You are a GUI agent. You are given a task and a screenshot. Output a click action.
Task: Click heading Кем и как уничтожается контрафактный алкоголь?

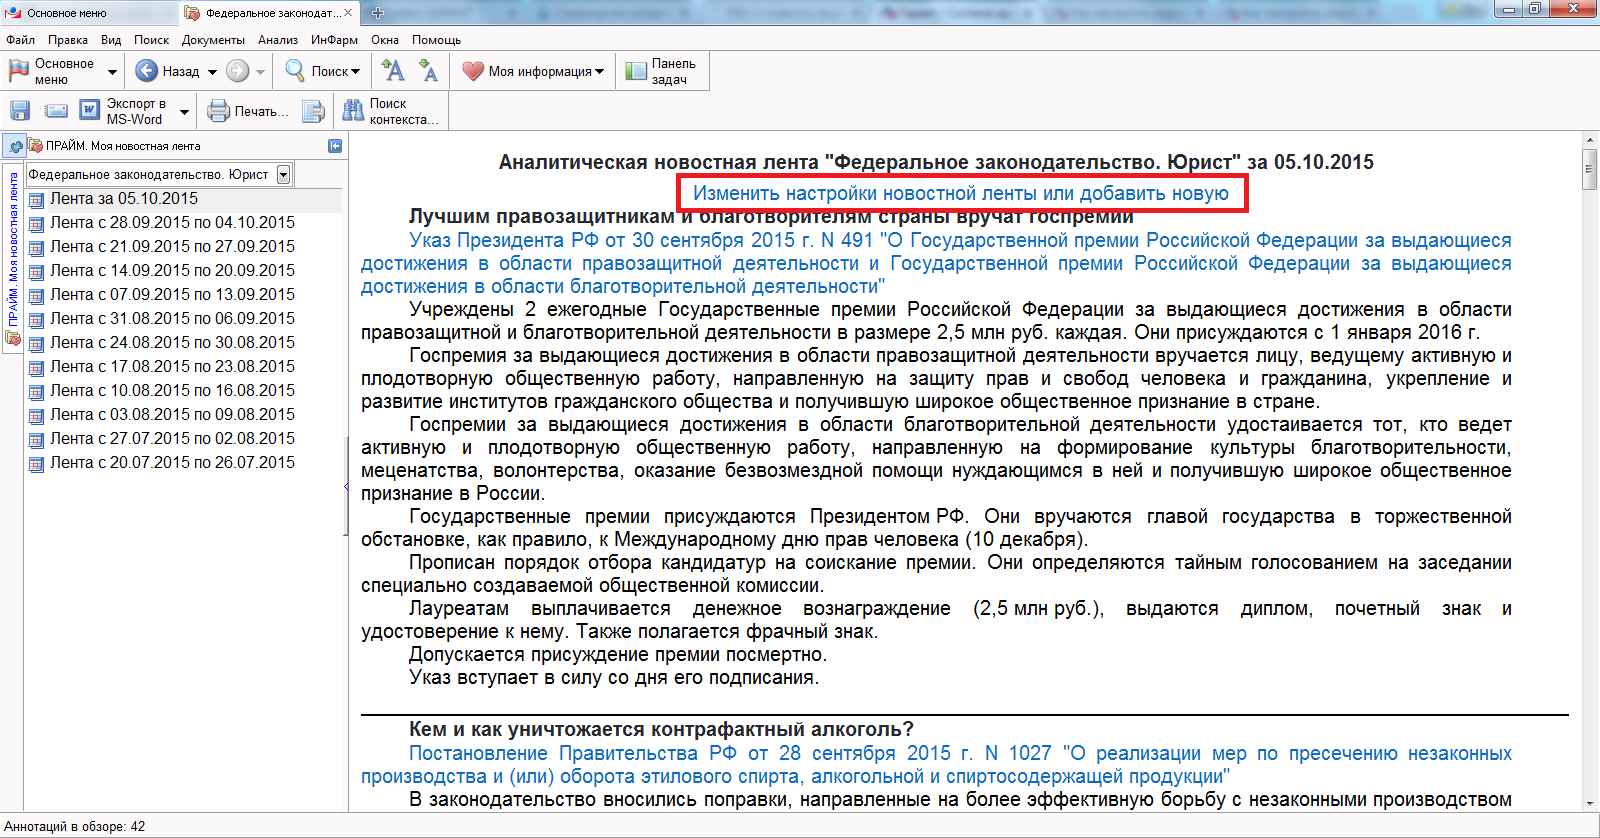(661, 729)
